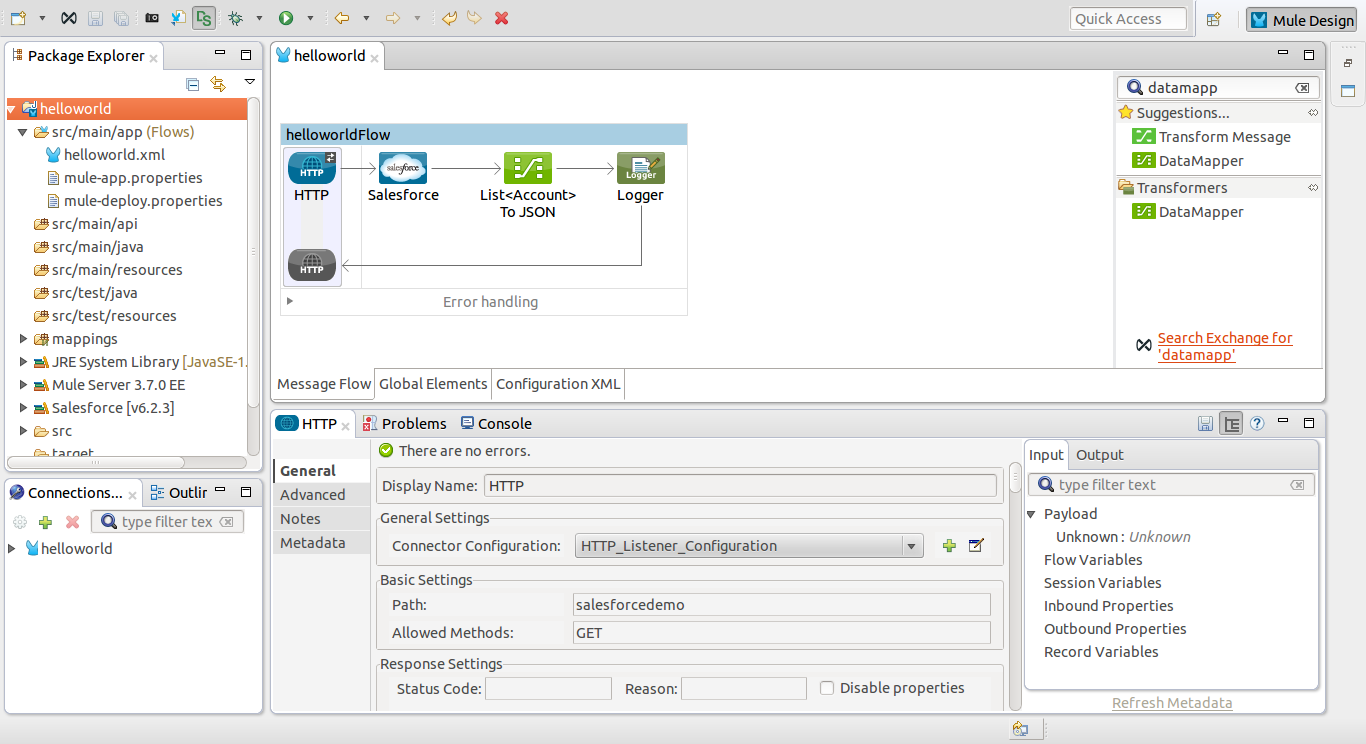Collapse the Payload metadata node
Viewport: 1366px width, 744px height.
[x=1032, y=514]
